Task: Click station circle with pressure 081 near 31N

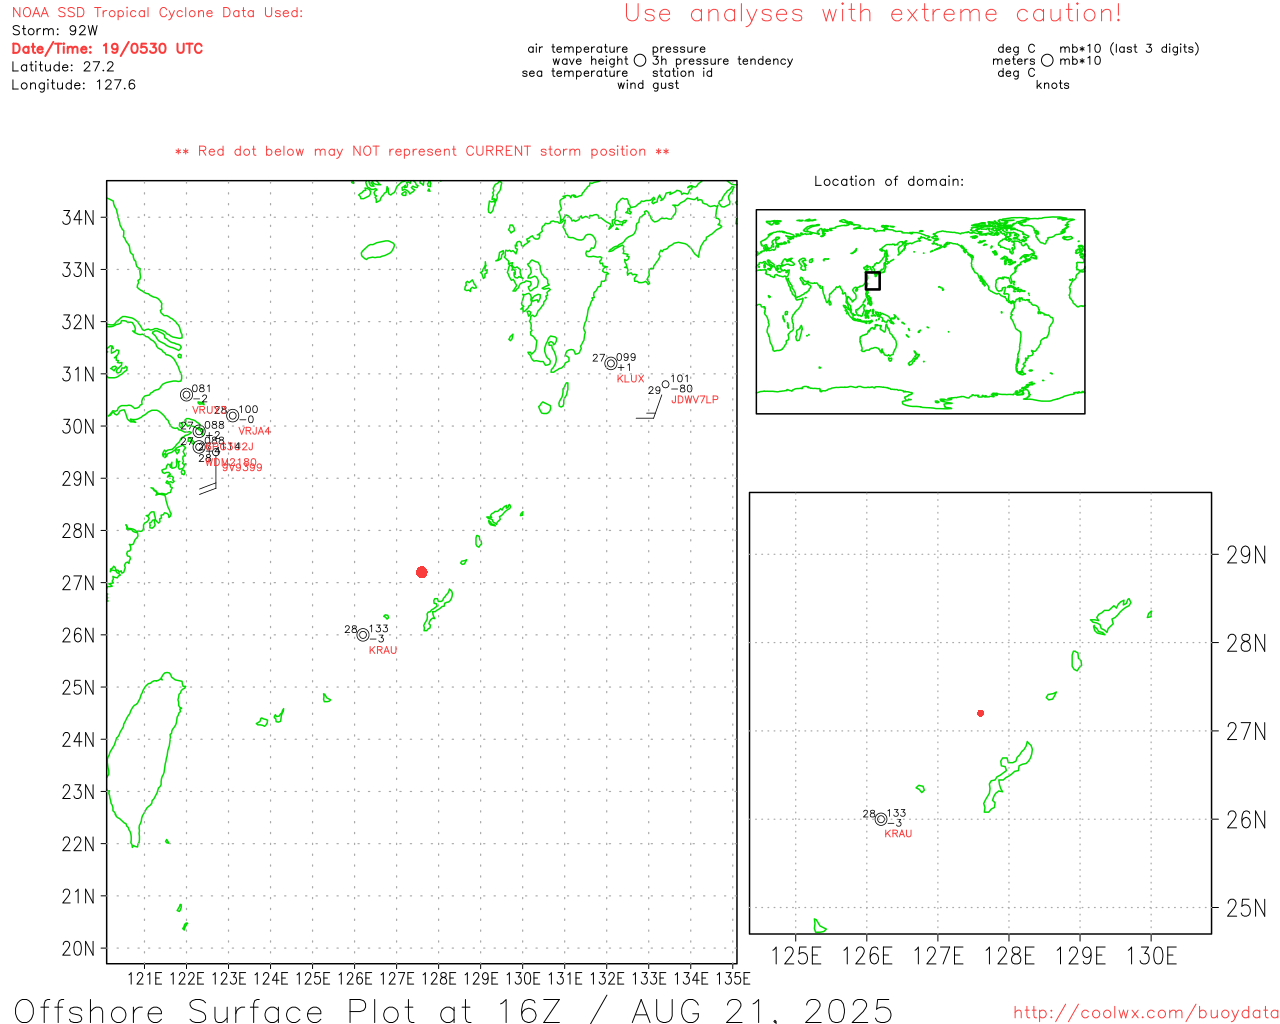Action: 186,395
